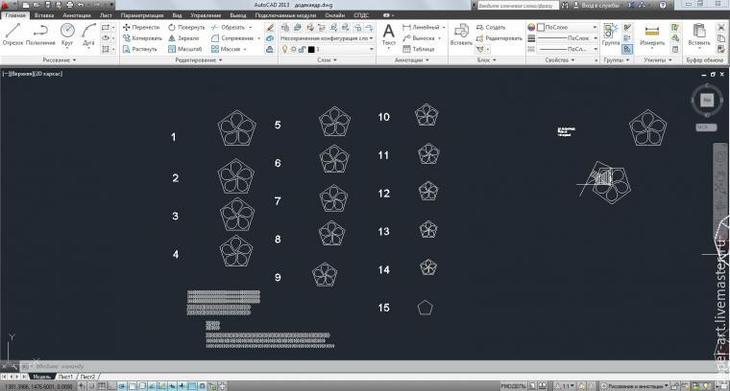730x391 pixels.
Task: Switch to the Вставка ribbon tab
Action: tap(44, 15)
